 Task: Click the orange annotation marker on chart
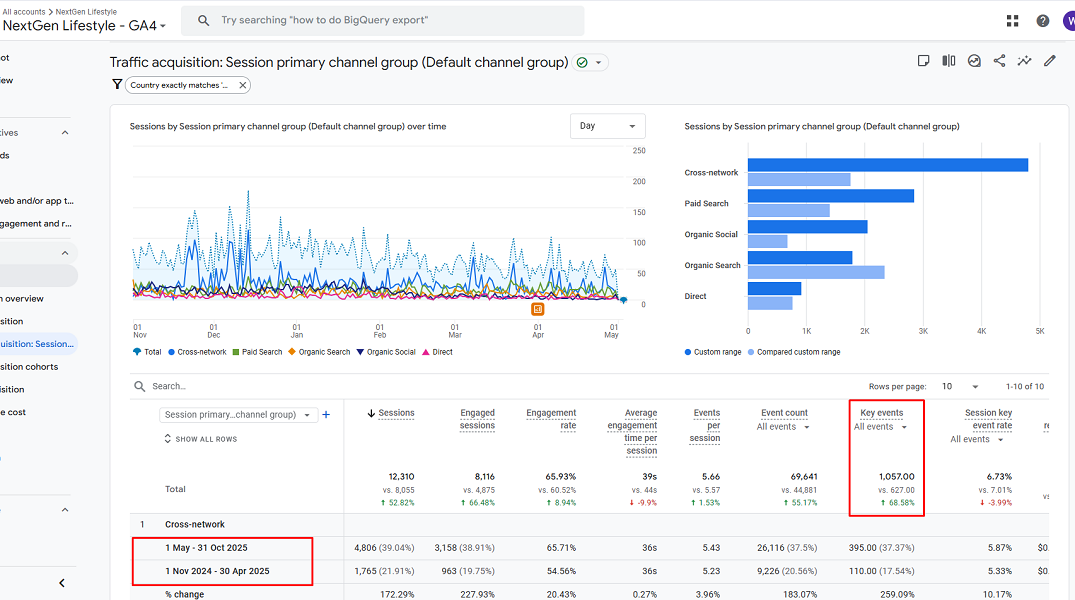[x=538, y=309]
